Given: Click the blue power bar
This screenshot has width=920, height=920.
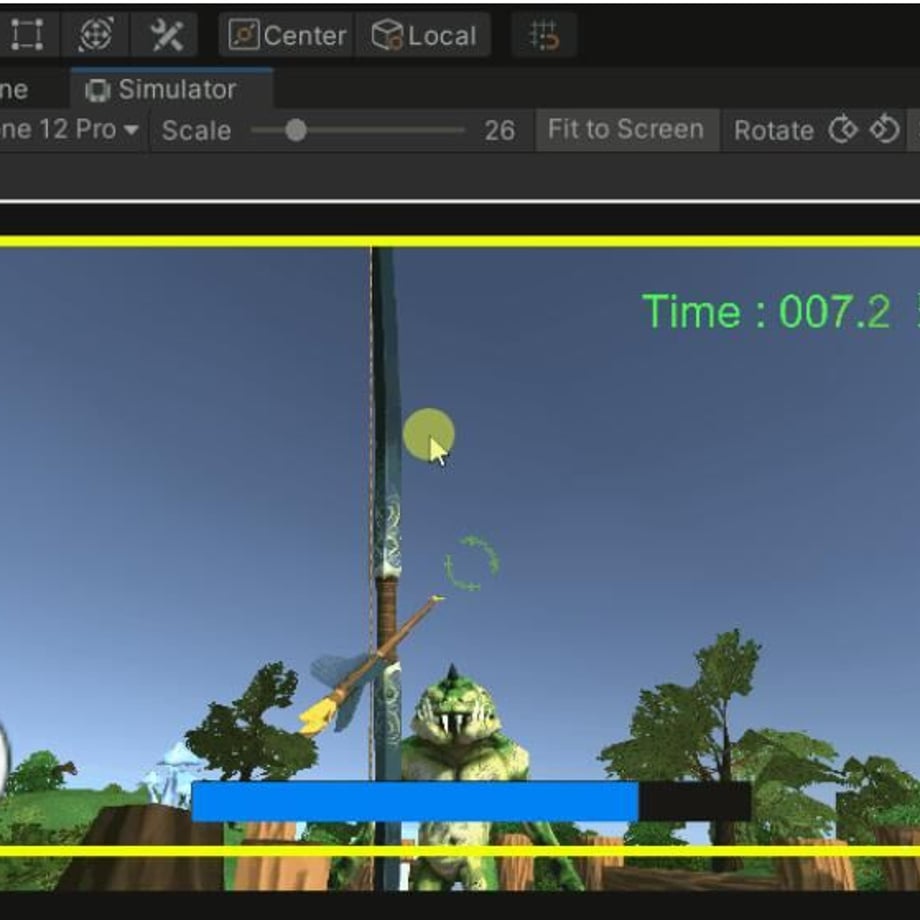Looking at the screenshot, I should [415, 801].
